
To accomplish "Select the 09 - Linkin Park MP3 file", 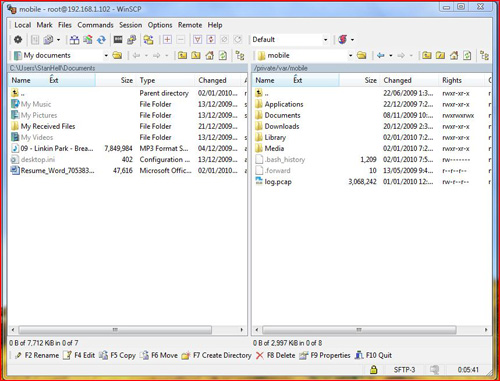I will [57, 148].
